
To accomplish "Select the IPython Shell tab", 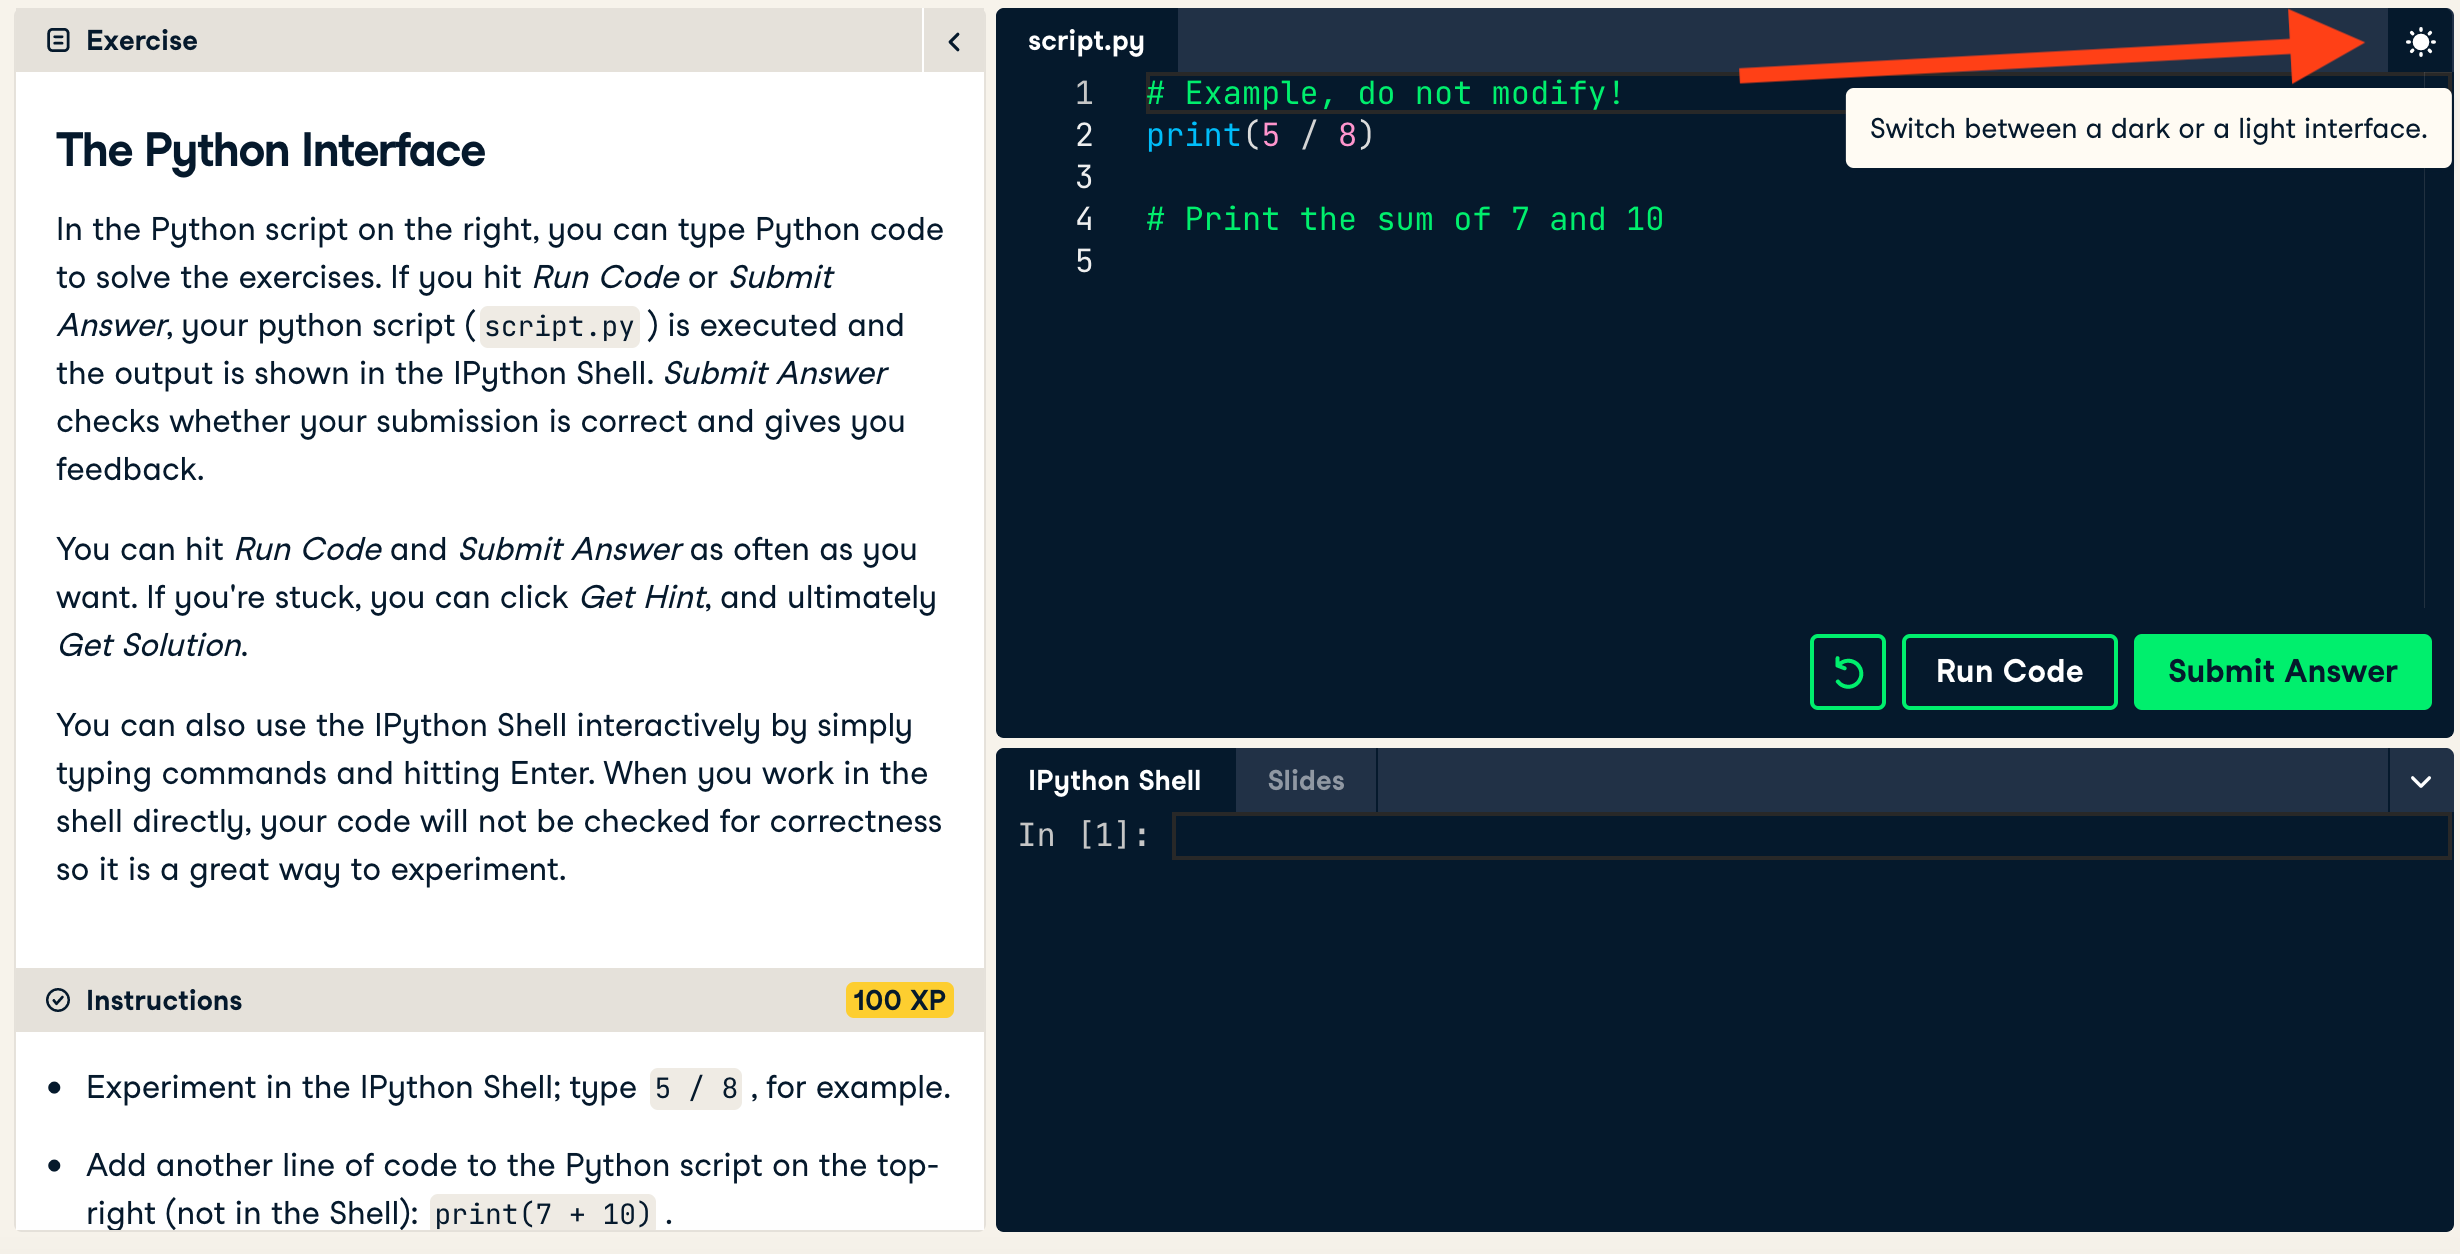I will tap(1114, 781).
